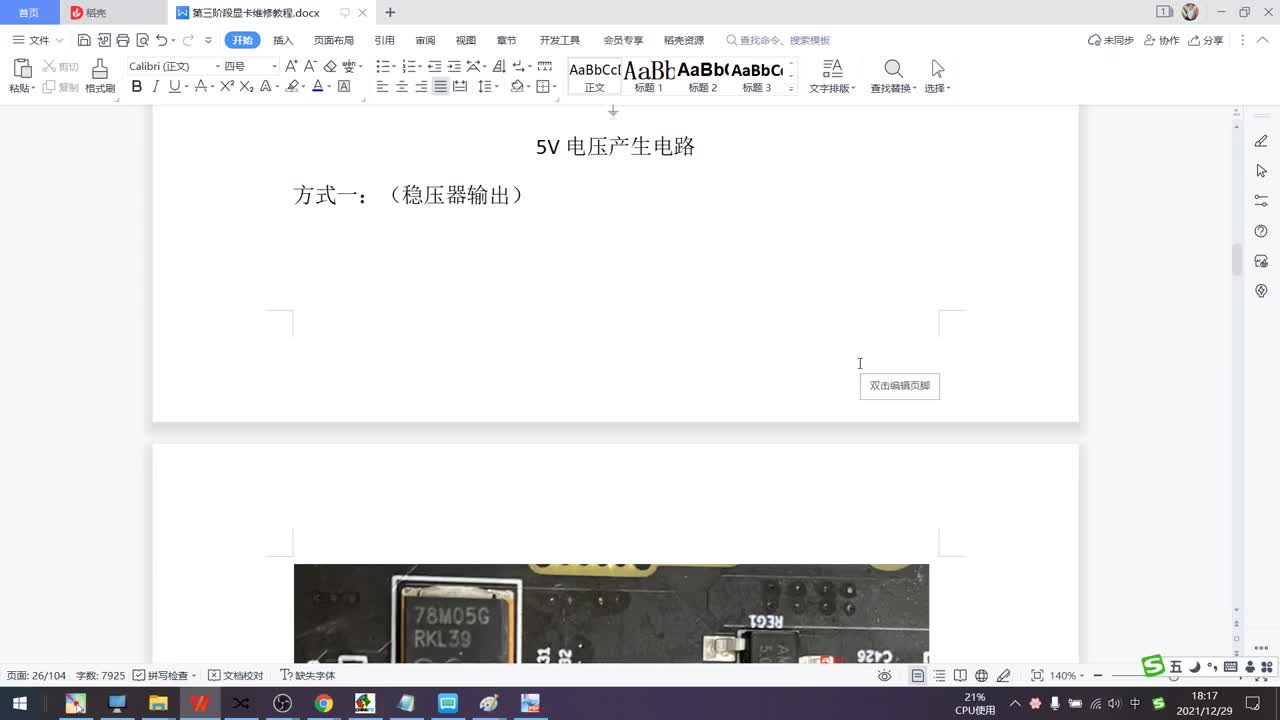Click the Print icon in quick access toolbar

(x=122, y=40)
